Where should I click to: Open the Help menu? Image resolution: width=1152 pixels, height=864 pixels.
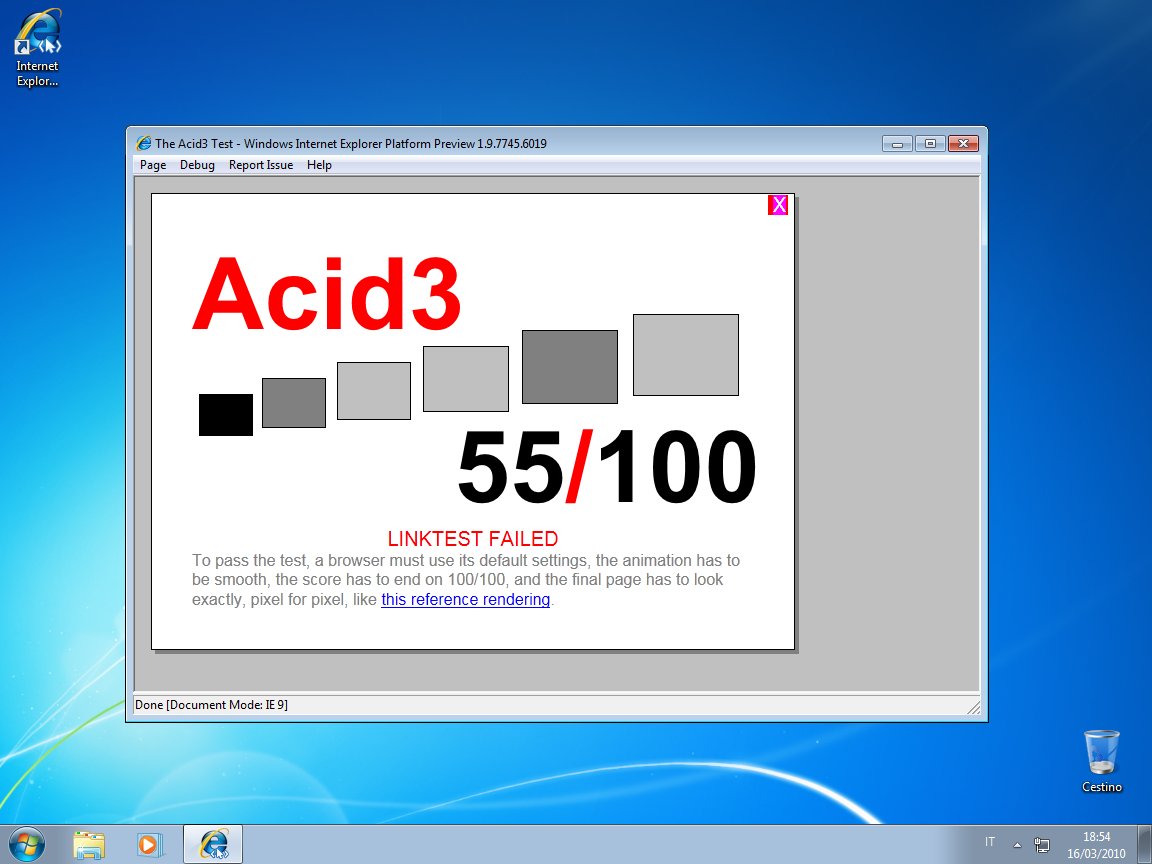[319, 165]
